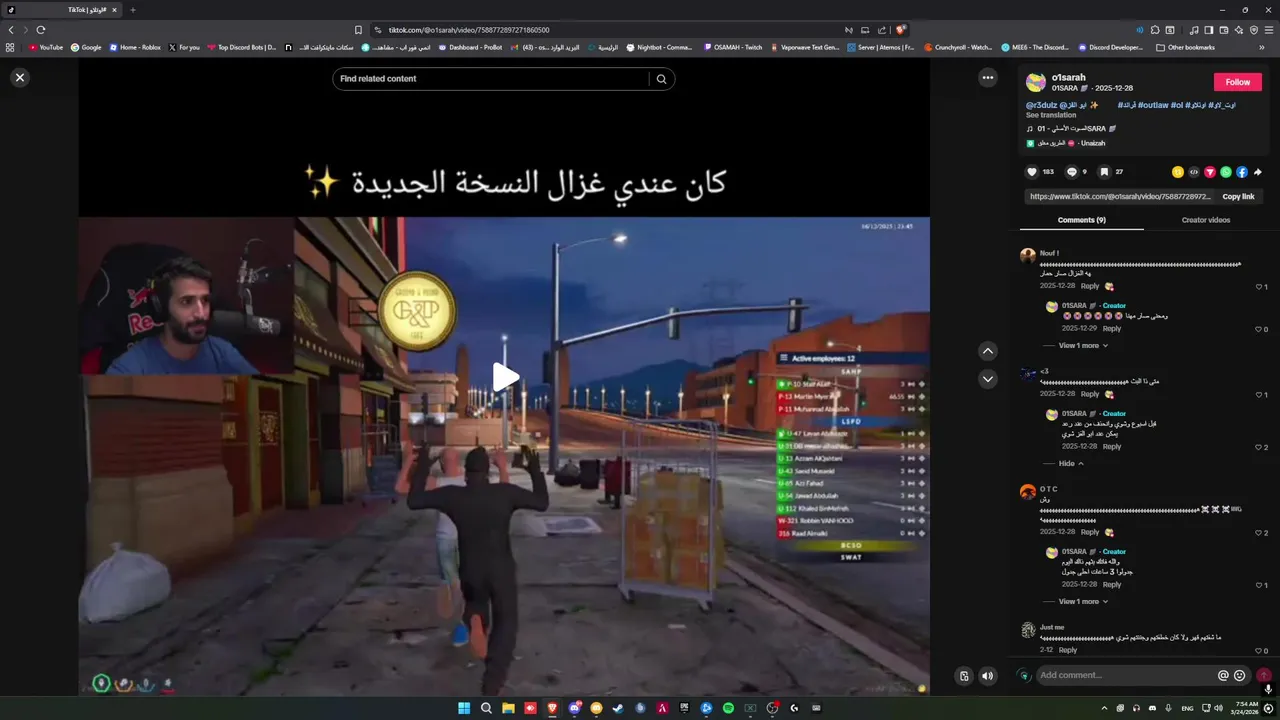Like the <3 user's comment heart

click(x=1259, y=395)
